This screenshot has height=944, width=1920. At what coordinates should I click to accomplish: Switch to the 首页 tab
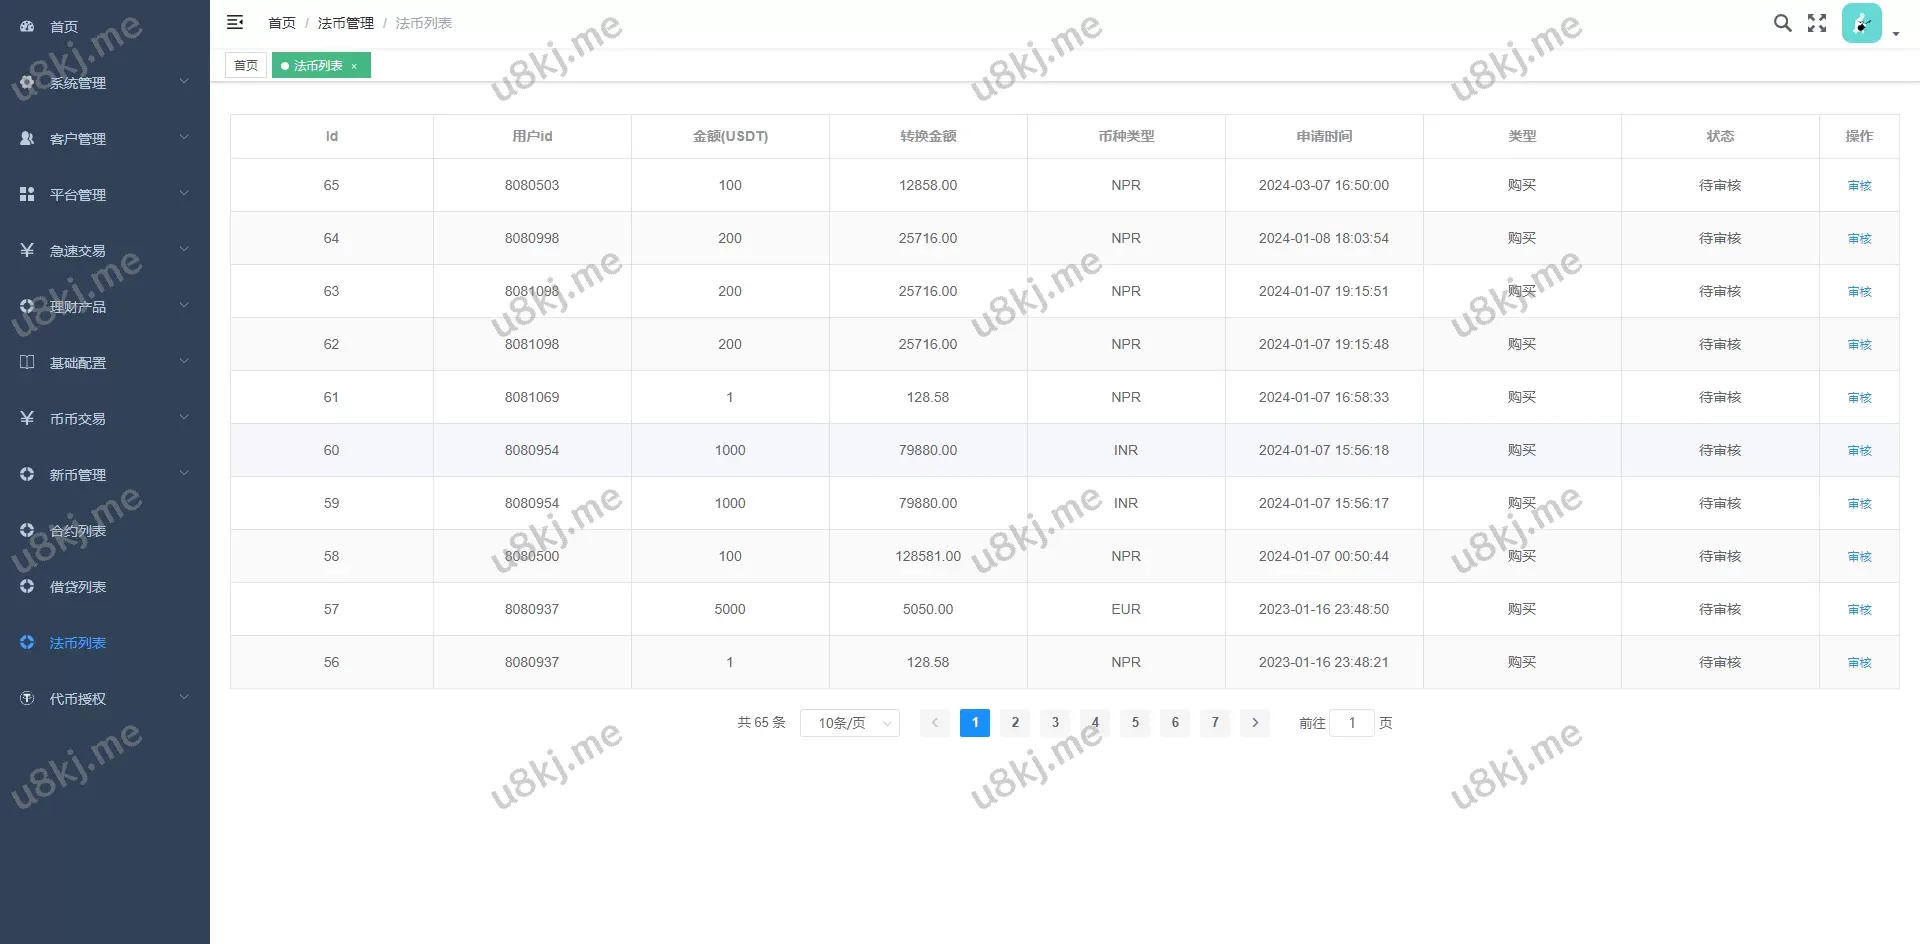245,65
